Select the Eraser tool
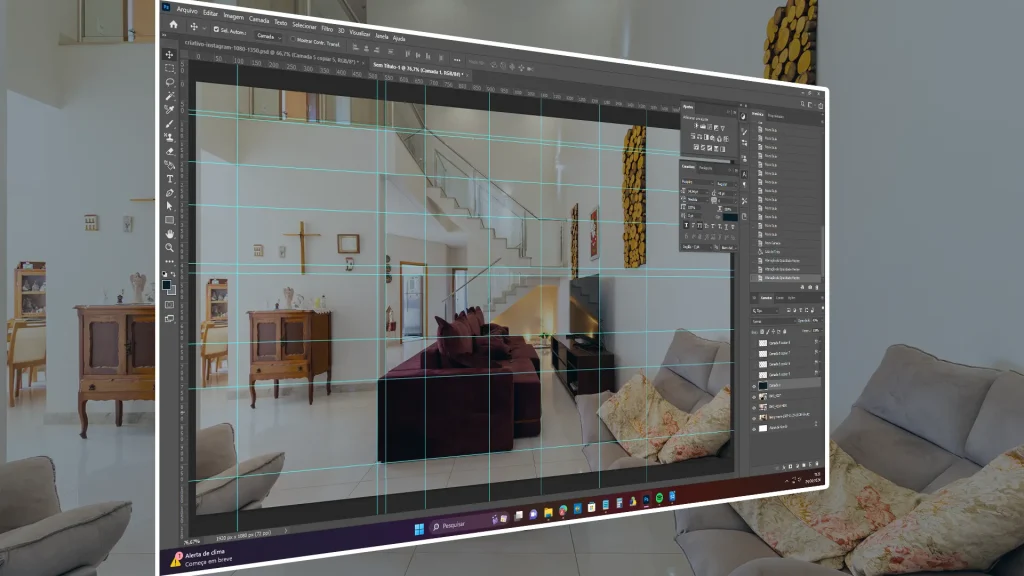 coord(170,151)
